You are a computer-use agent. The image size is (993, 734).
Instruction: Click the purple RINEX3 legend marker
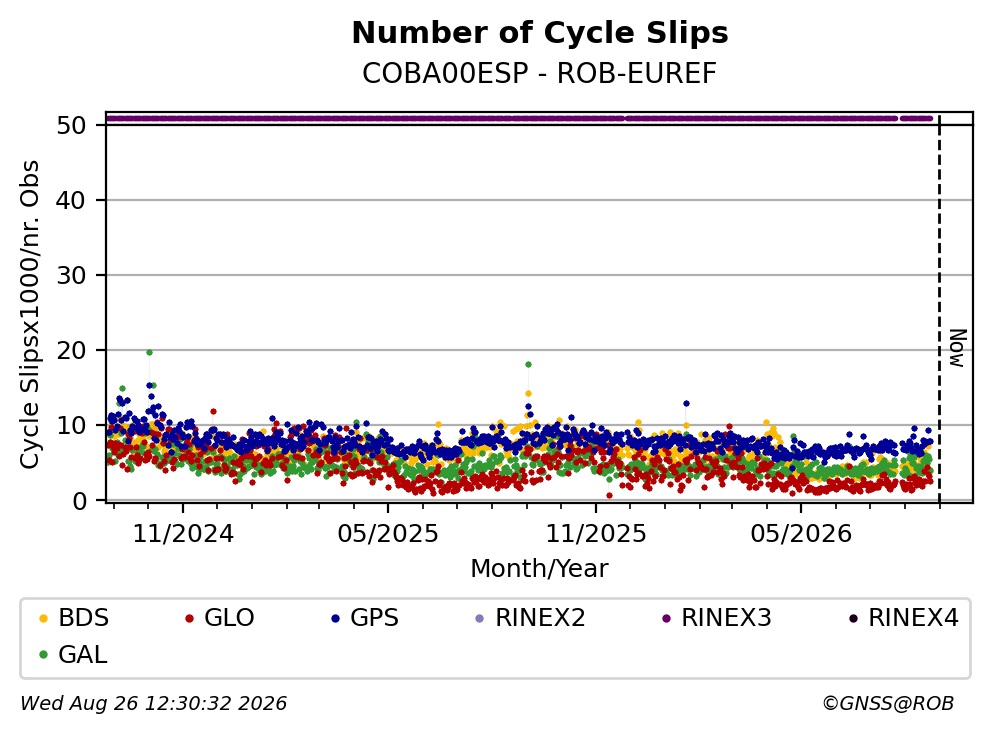[x=666, y=618]
